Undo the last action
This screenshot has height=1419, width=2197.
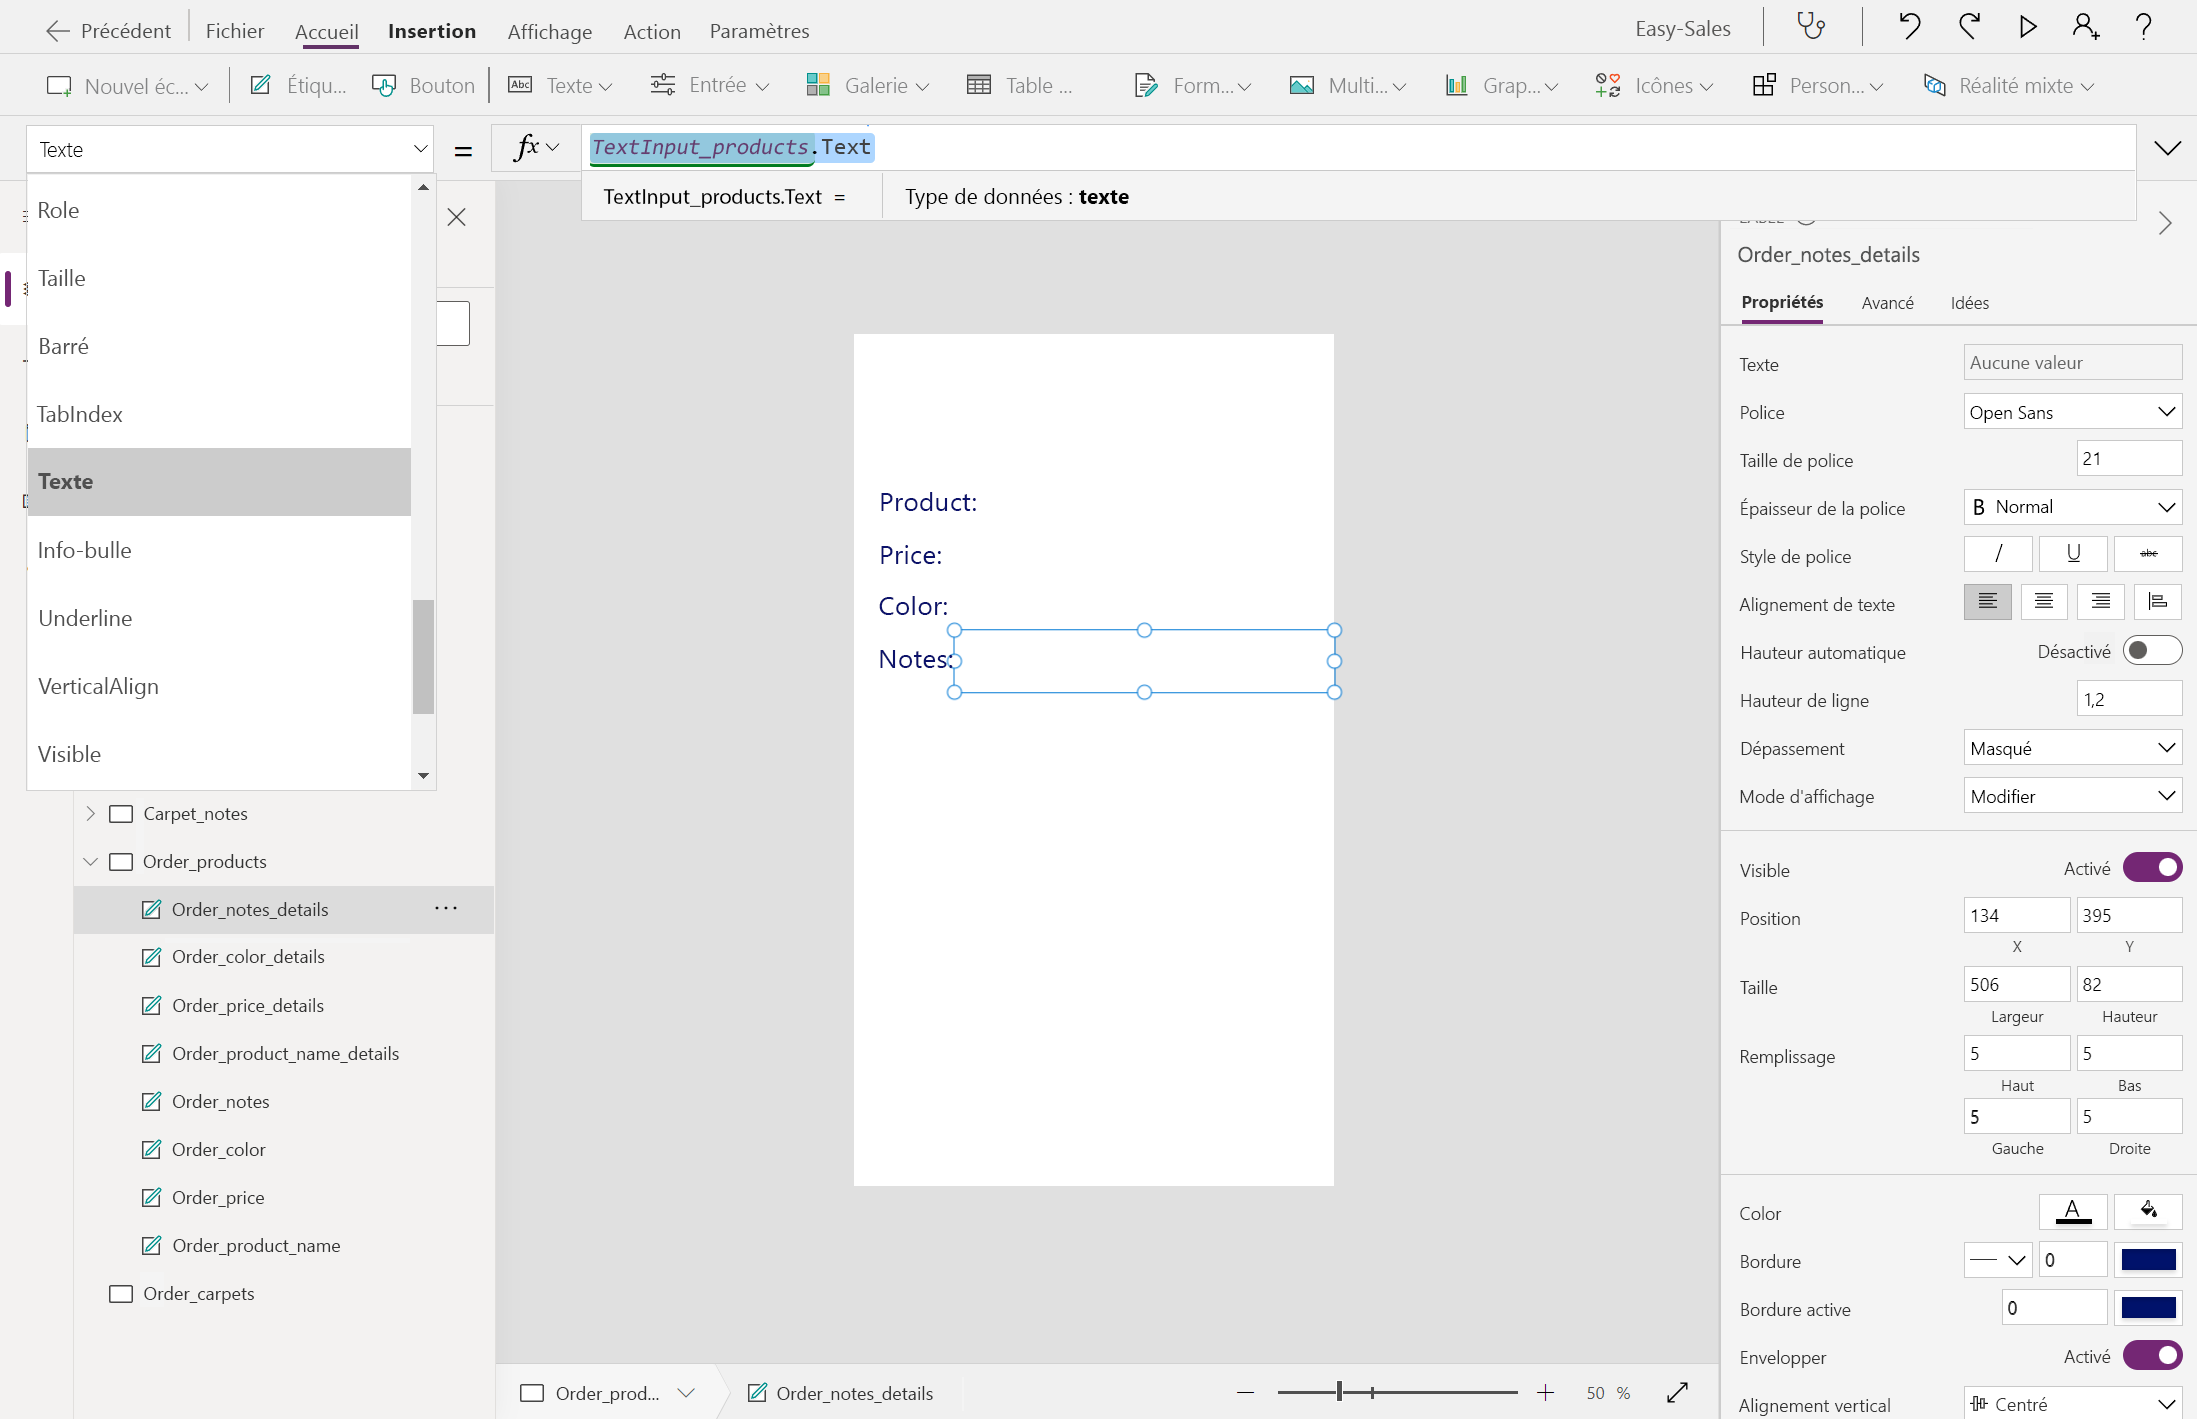[x=1908, y=26]
